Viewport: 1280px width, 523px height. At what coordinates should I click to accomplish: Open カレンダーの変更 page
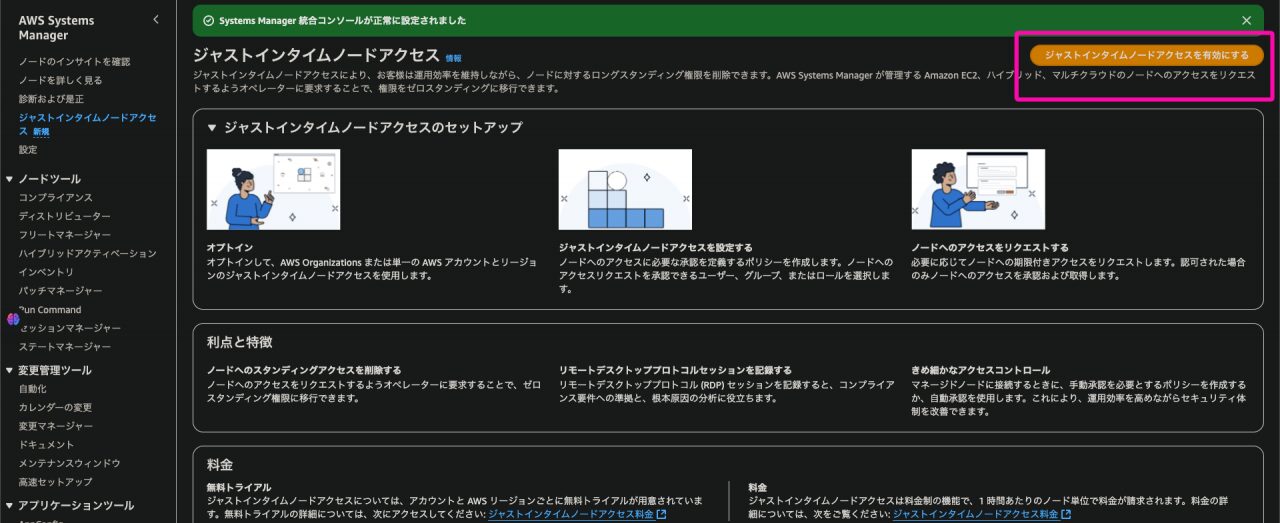click(x=55, y=407)
